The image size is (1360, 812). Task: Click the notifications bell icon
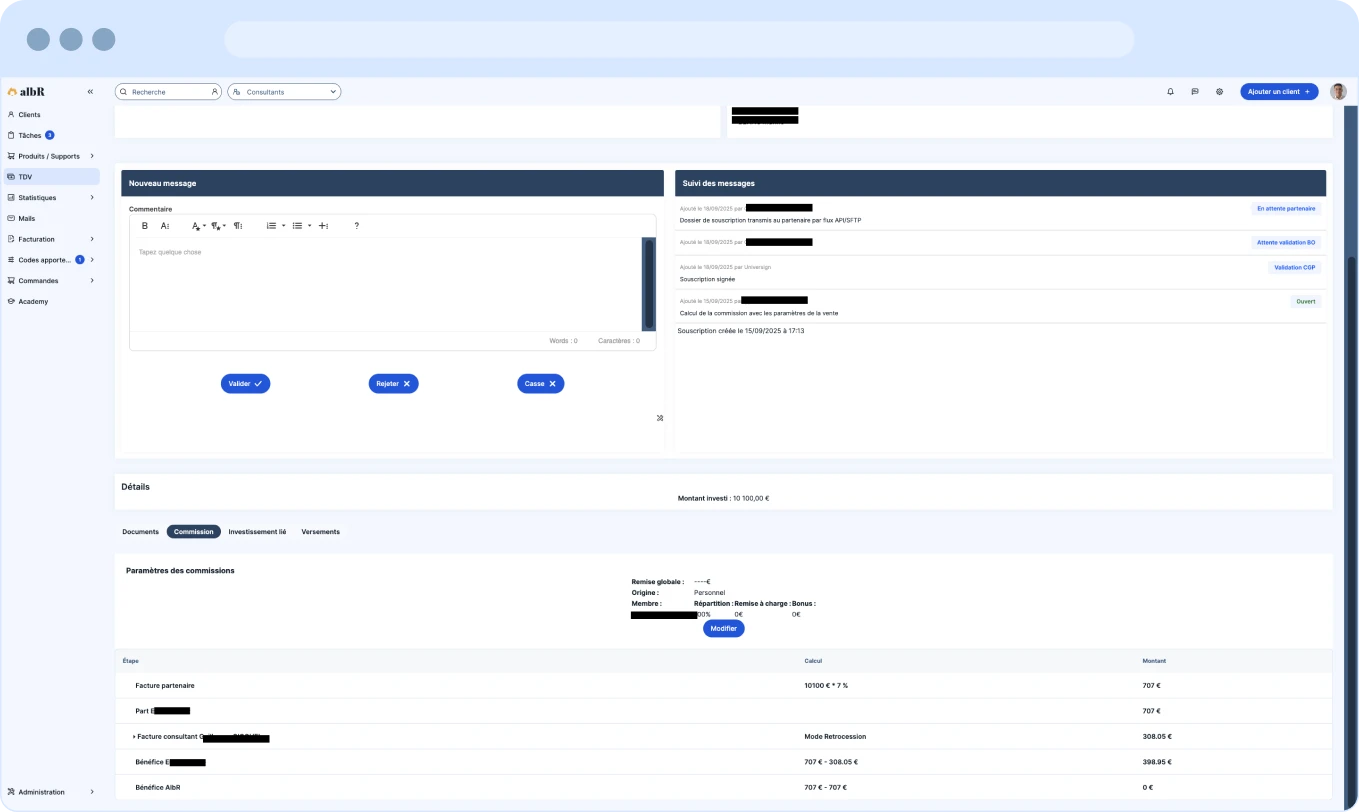(x=1170, y=92)
